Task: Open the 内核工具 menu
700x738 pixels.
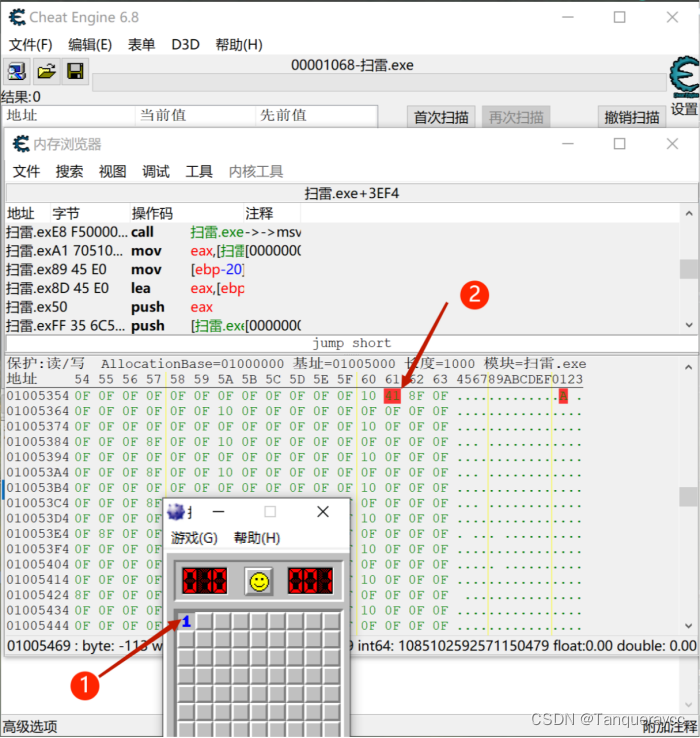Action: tap(256, 171)
